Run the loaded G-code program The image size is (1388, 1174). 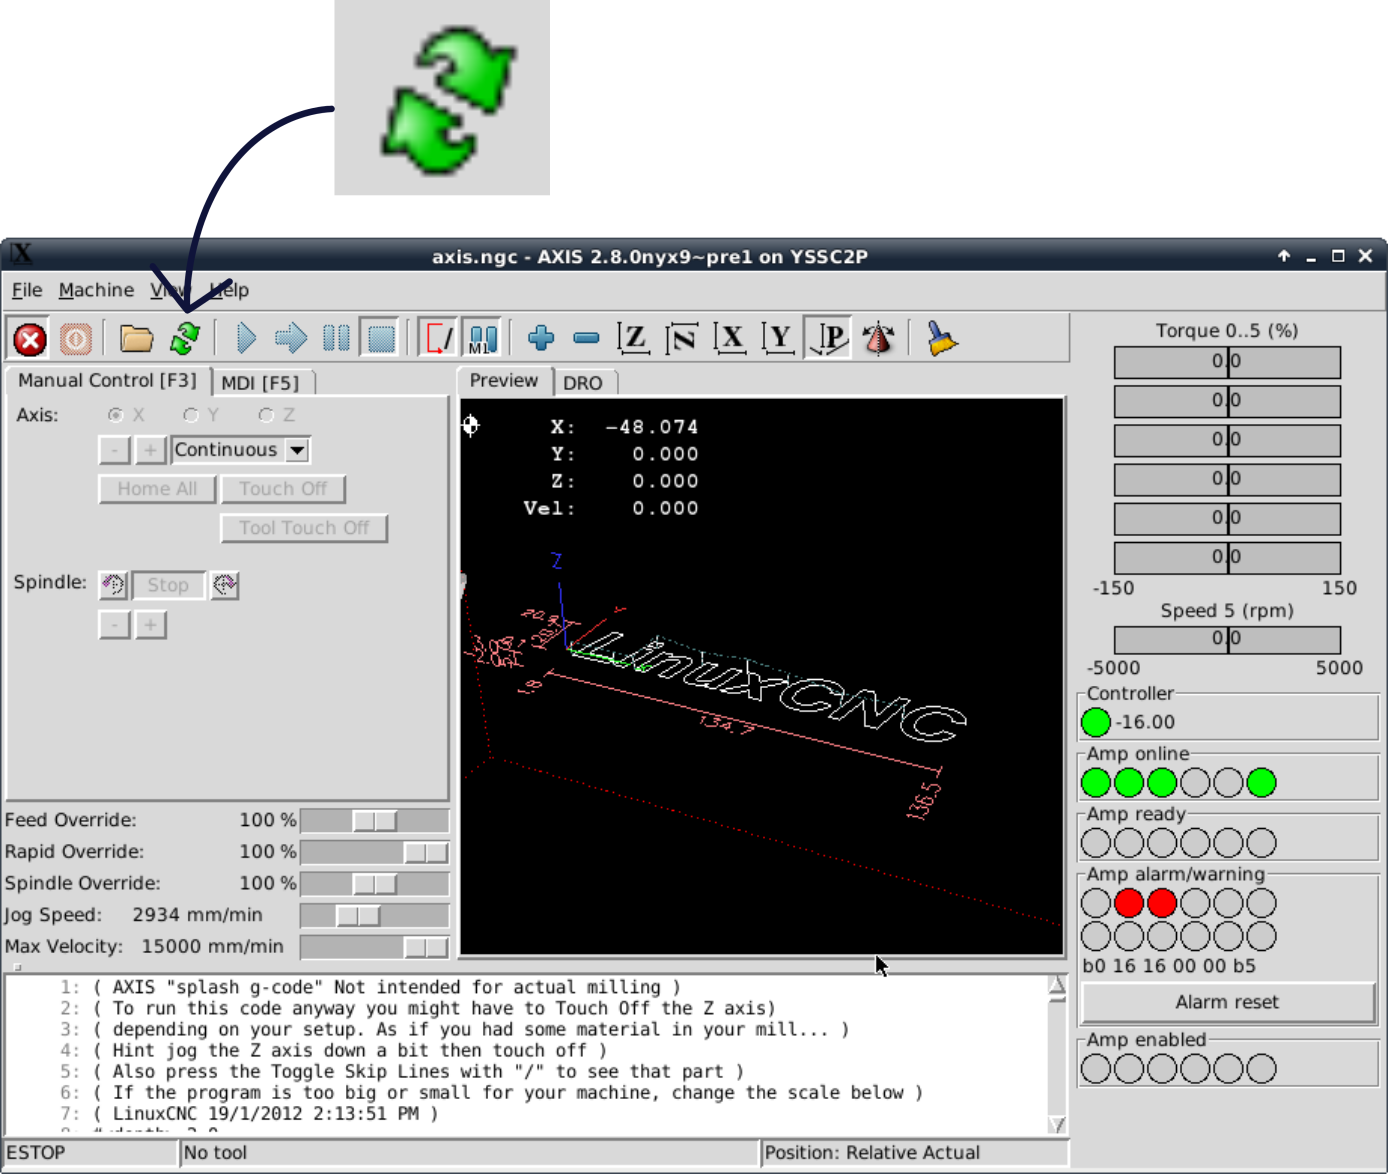[245, 338]
